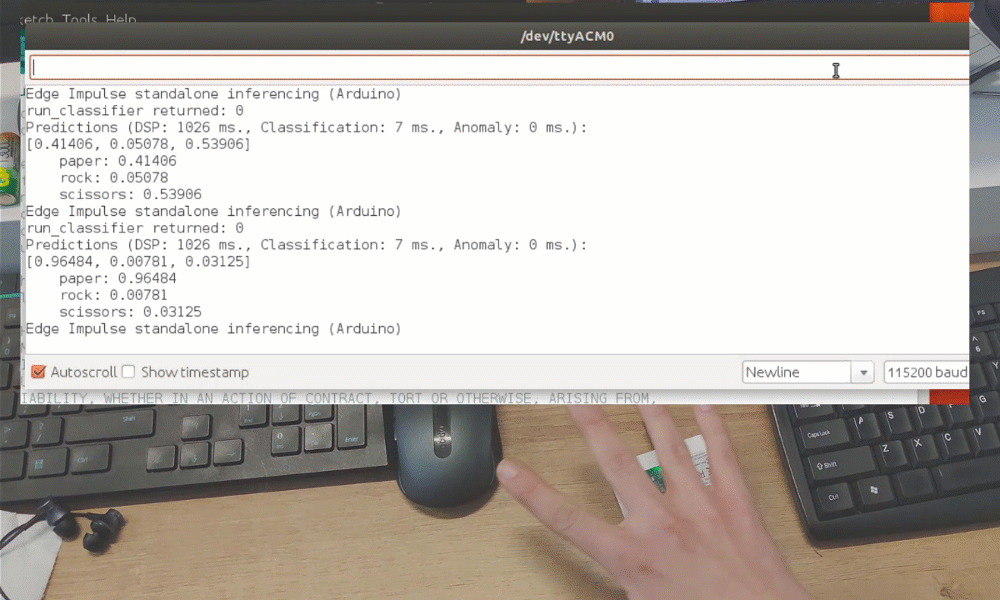This screenshot has height=600, width=1000.
Task: Open the Help menu in Arduino IDE
Action: [121, 19]
